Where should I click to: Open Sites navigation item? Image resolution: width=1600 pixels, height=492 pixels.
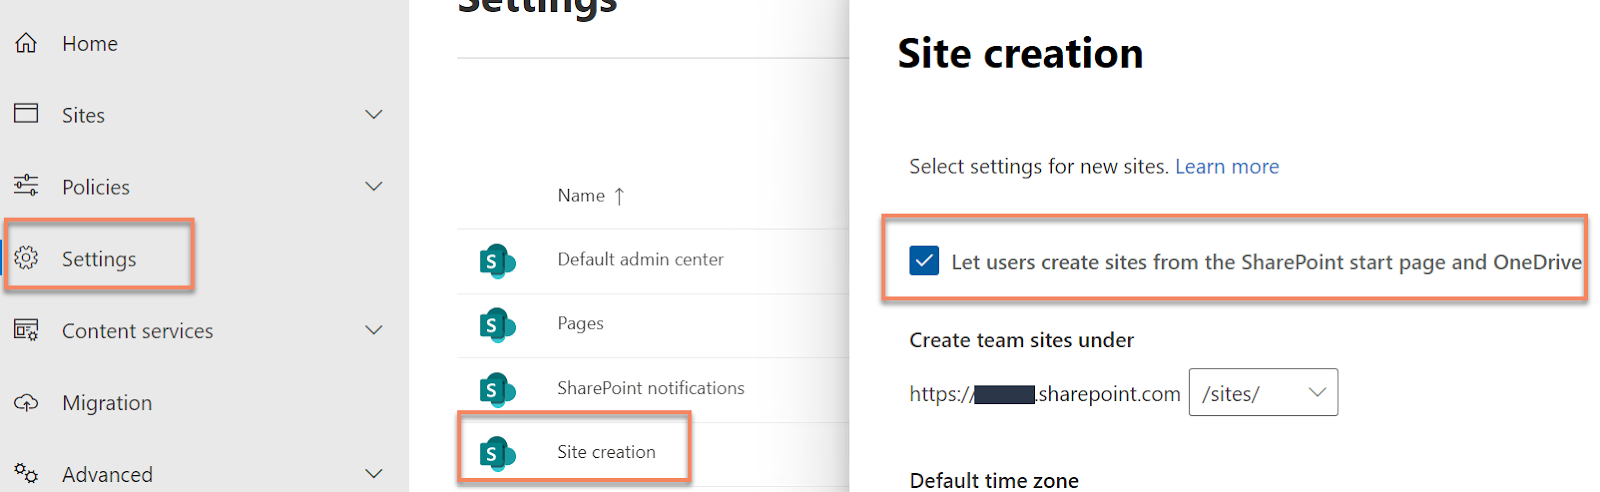(x=83, y=116)
